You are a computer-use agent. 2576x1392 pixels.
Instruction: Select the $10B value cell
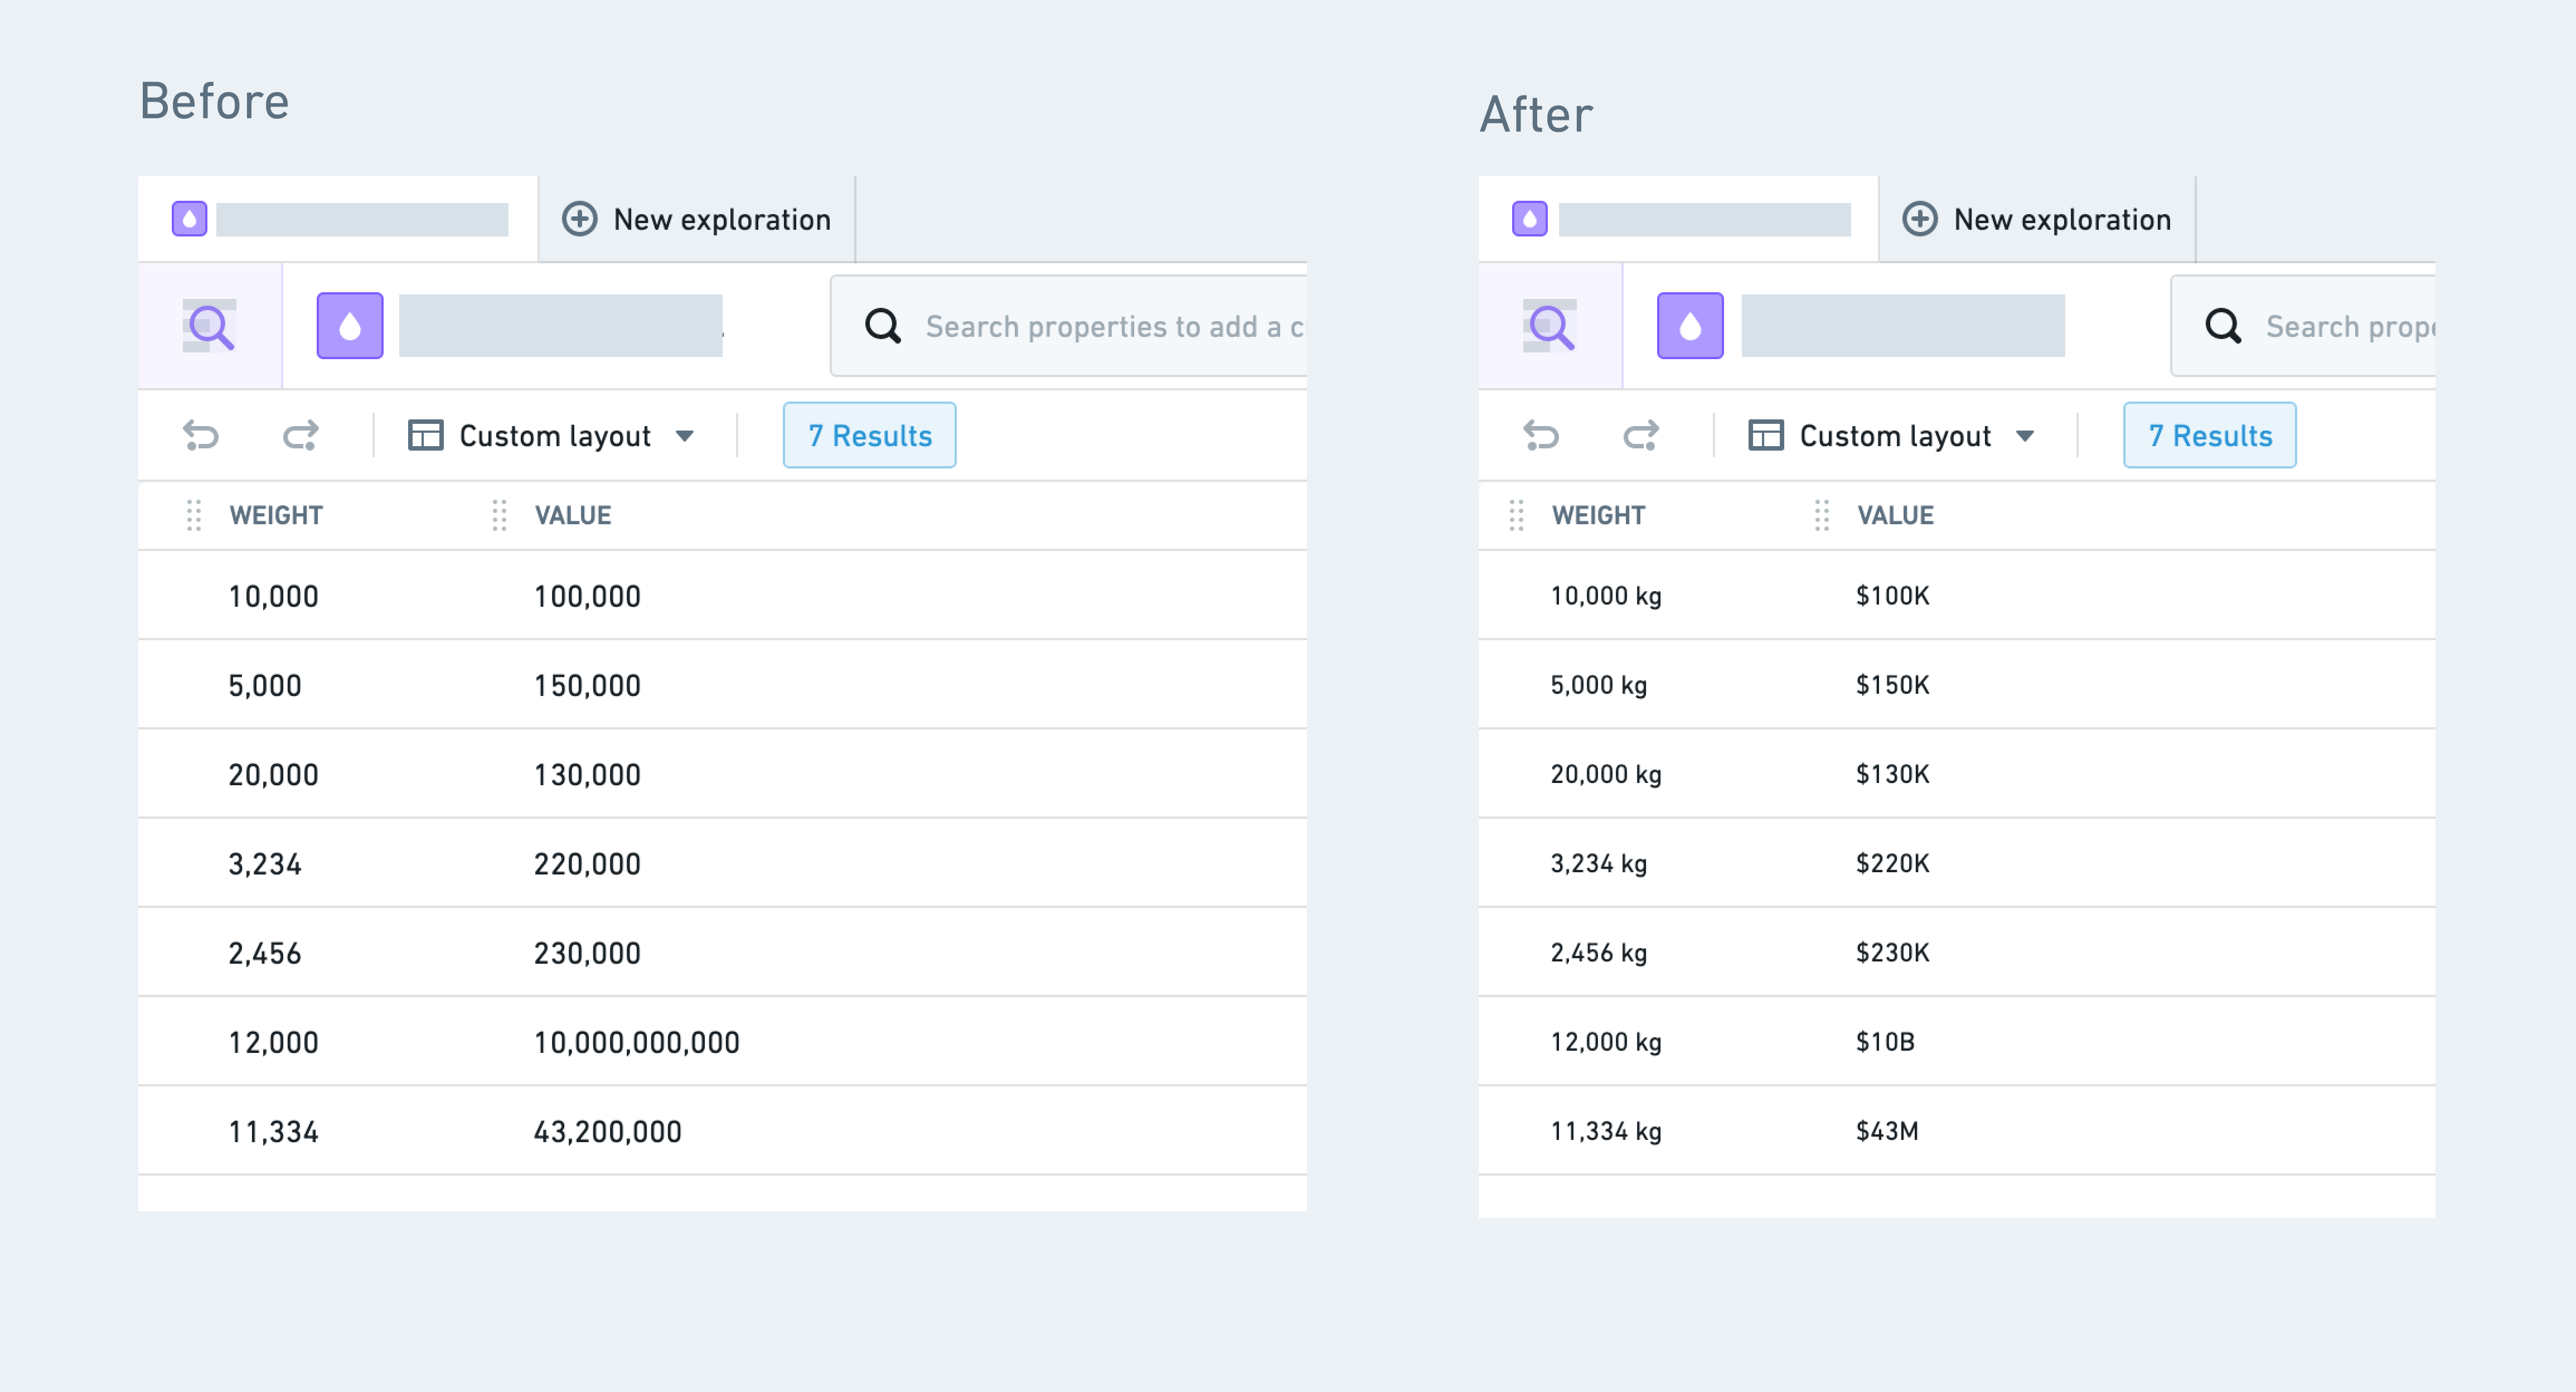click(1885, 1042)
